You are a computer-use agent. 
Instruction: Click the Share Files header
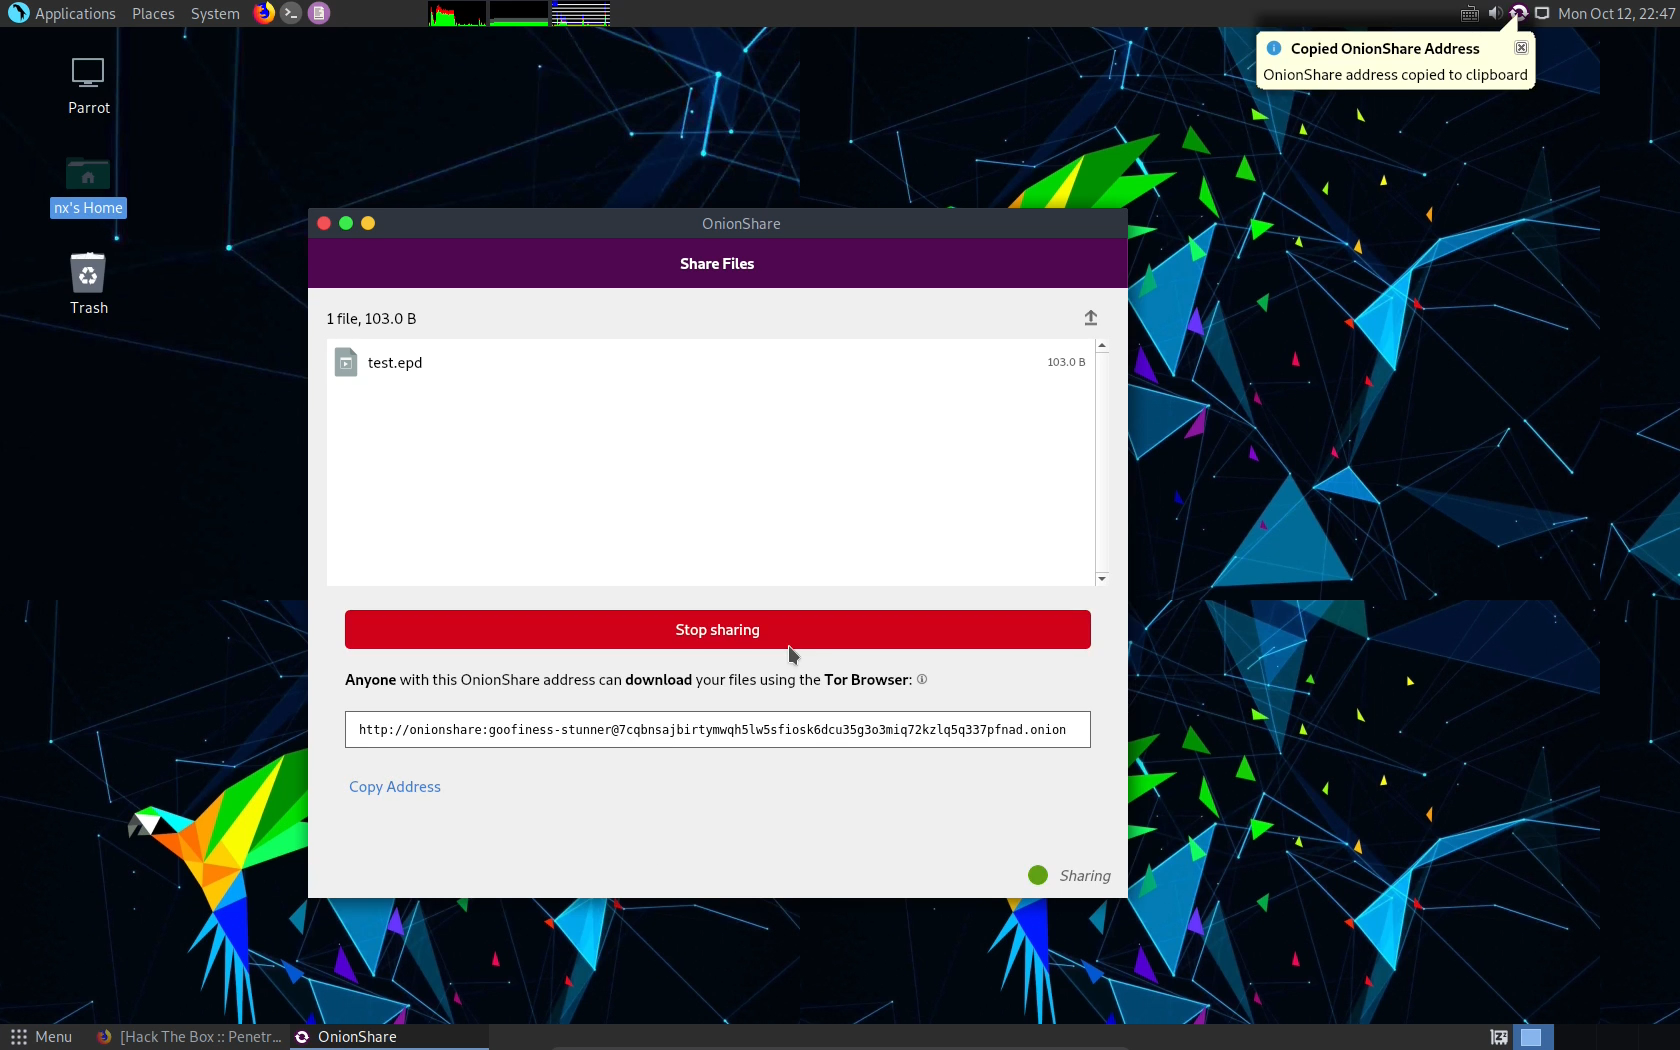(717, 264)
